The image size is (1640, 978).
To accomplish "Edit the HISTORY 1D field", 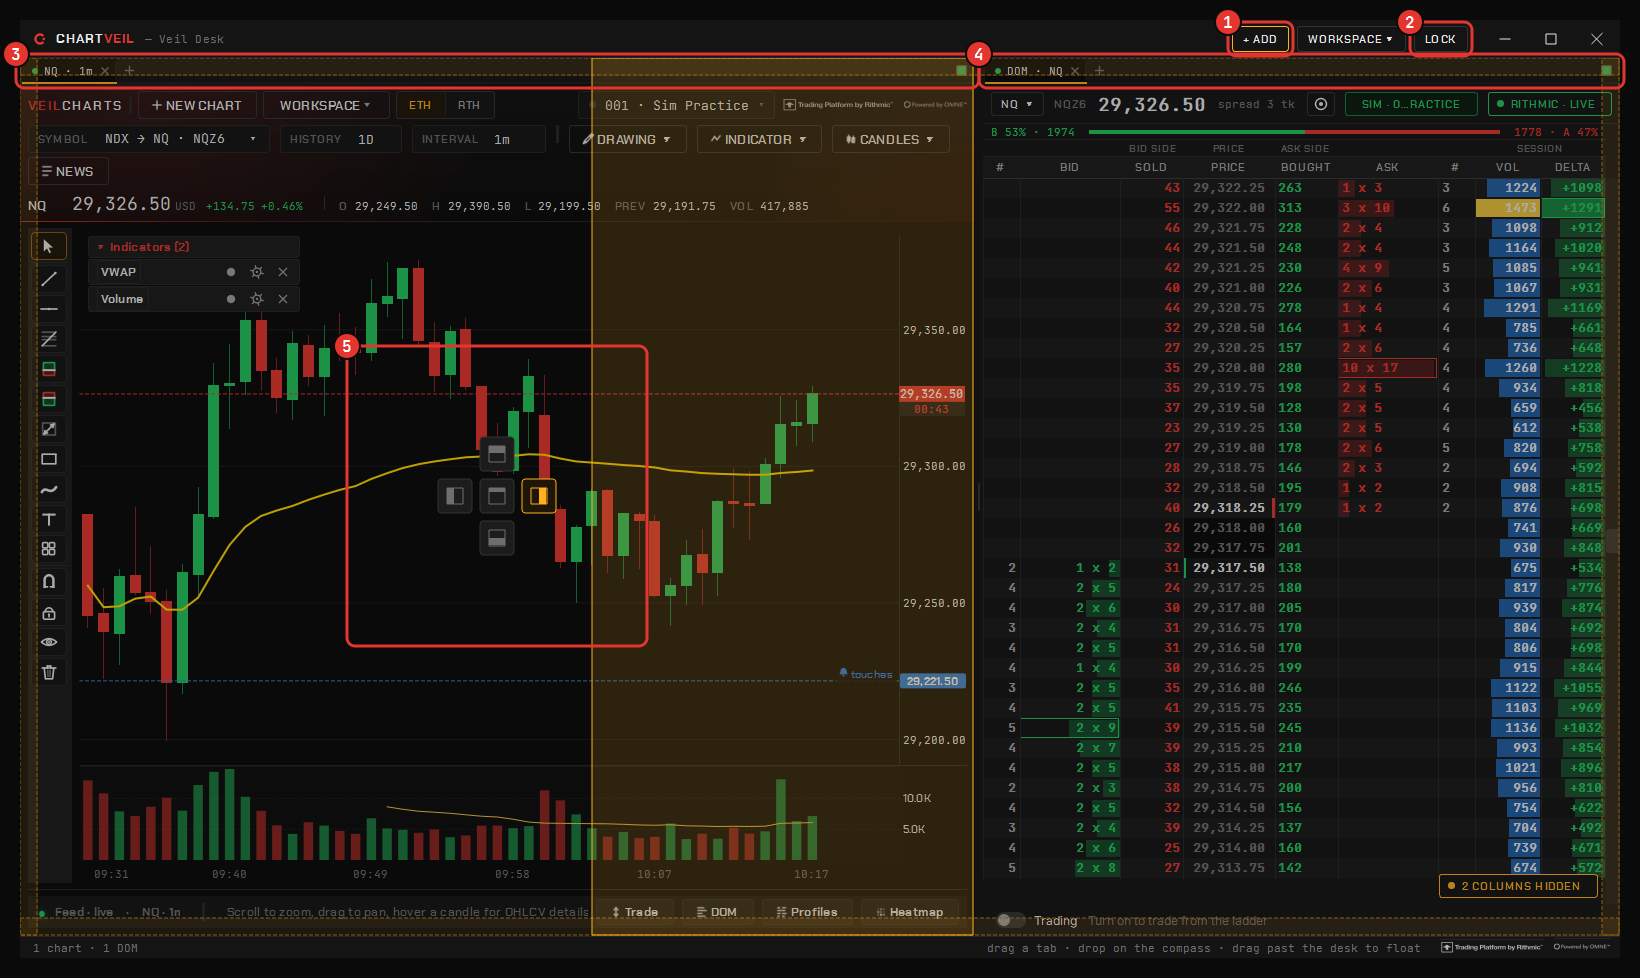I will point(340,139).
